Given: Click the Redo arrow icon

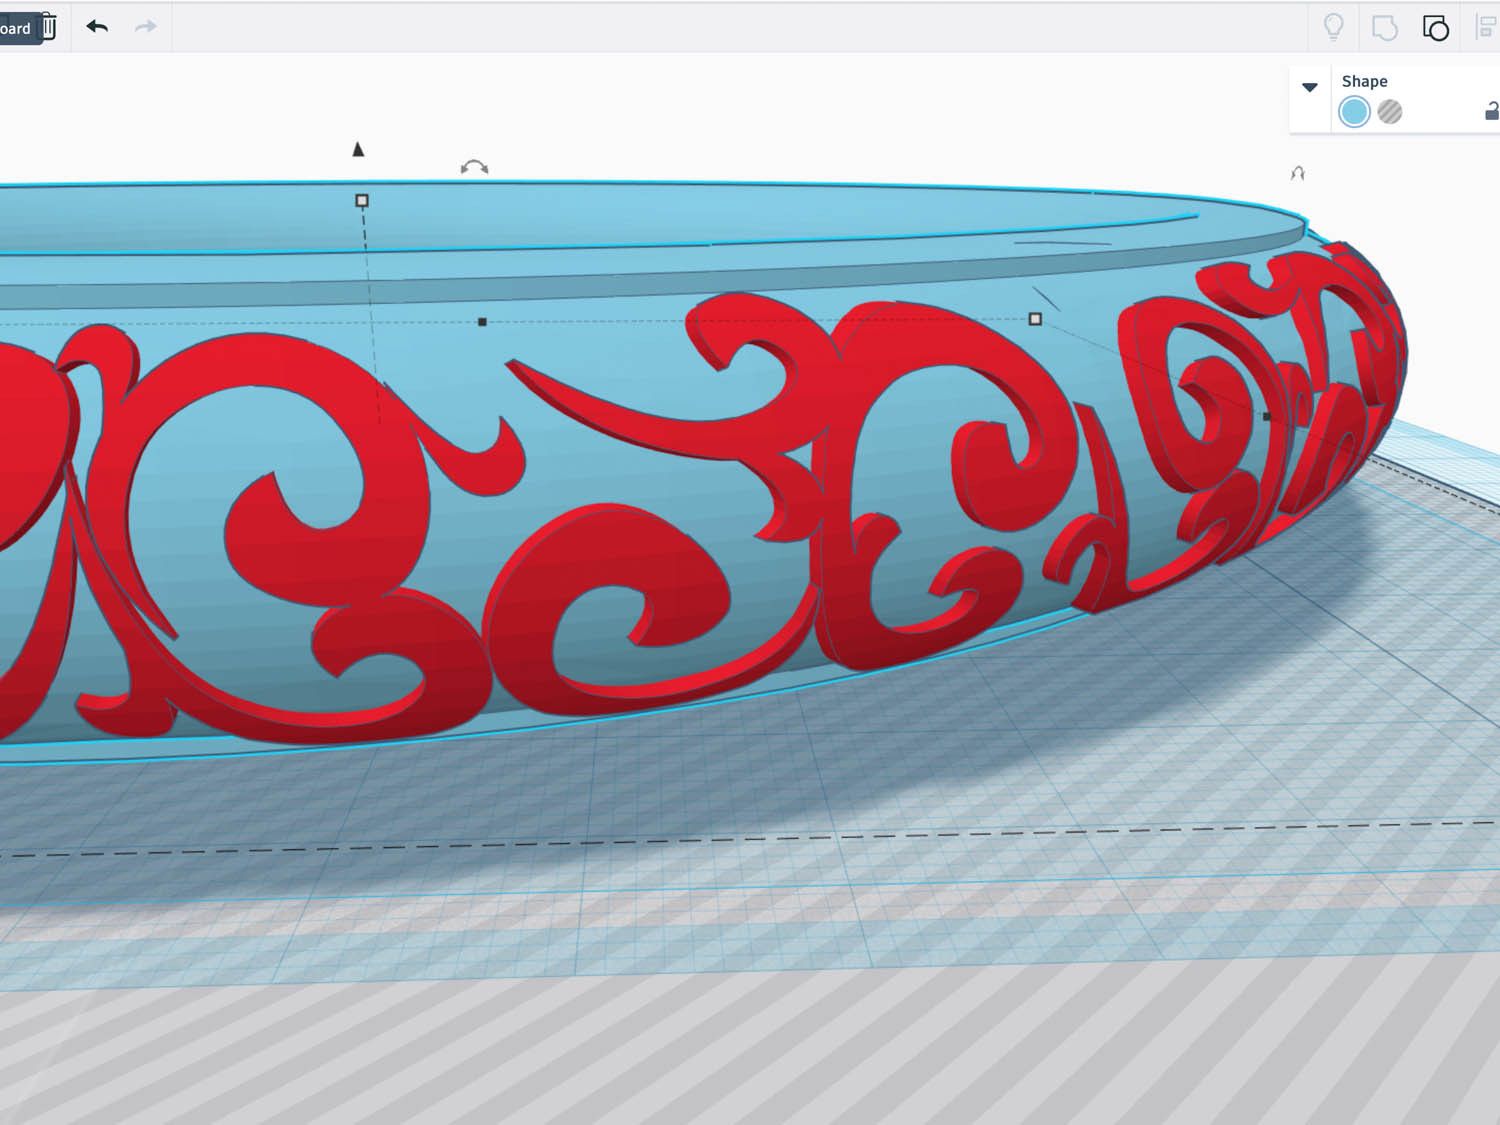Looking at the screenshot, I should coord(145,27).
